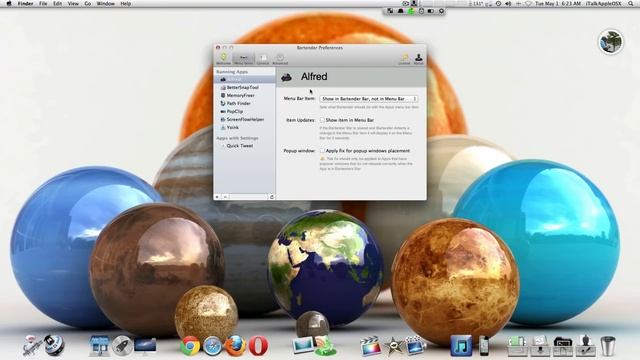The height and width of the screenshot is (360, 640).
Task: Click the Time Machine clock icon in the menu bar
Action: click(x=498, y=3)
